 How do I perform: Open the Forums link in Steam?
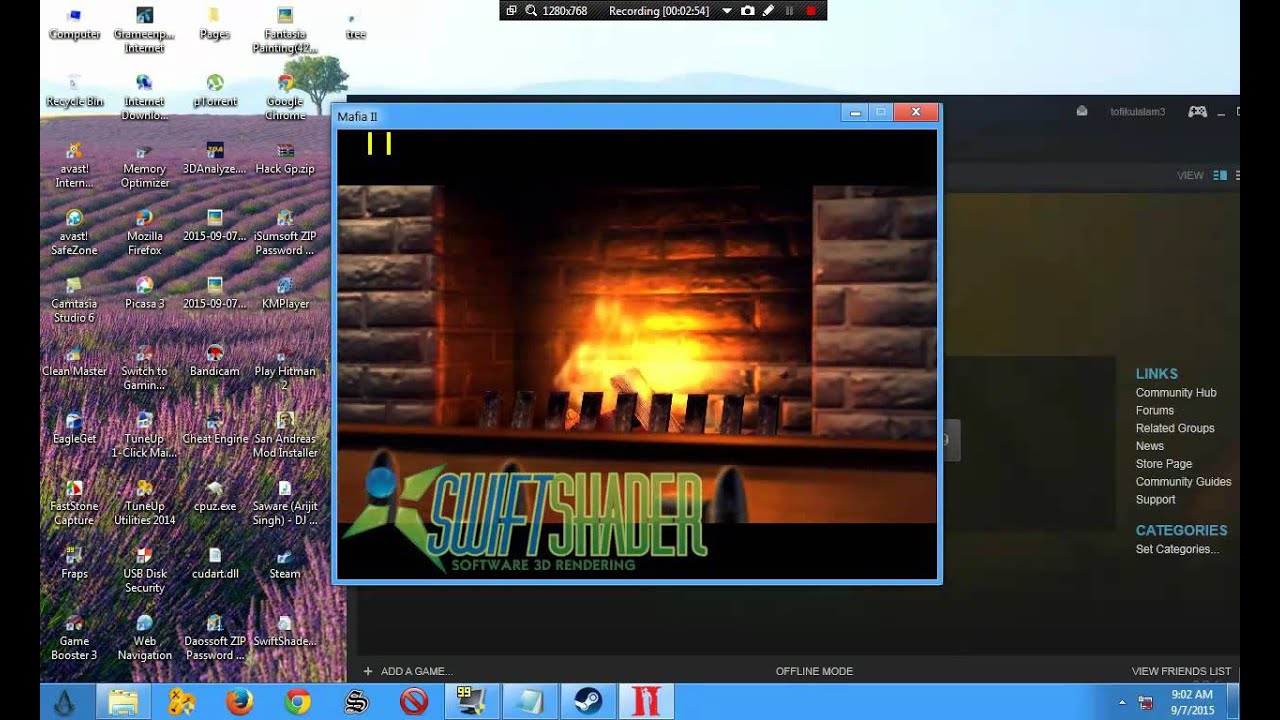[1155, 410]
